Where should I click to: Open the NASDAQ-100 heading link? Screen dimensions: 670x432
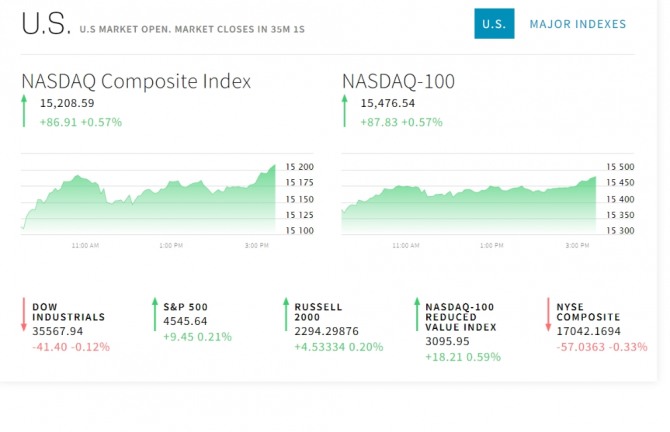(398, 81)
